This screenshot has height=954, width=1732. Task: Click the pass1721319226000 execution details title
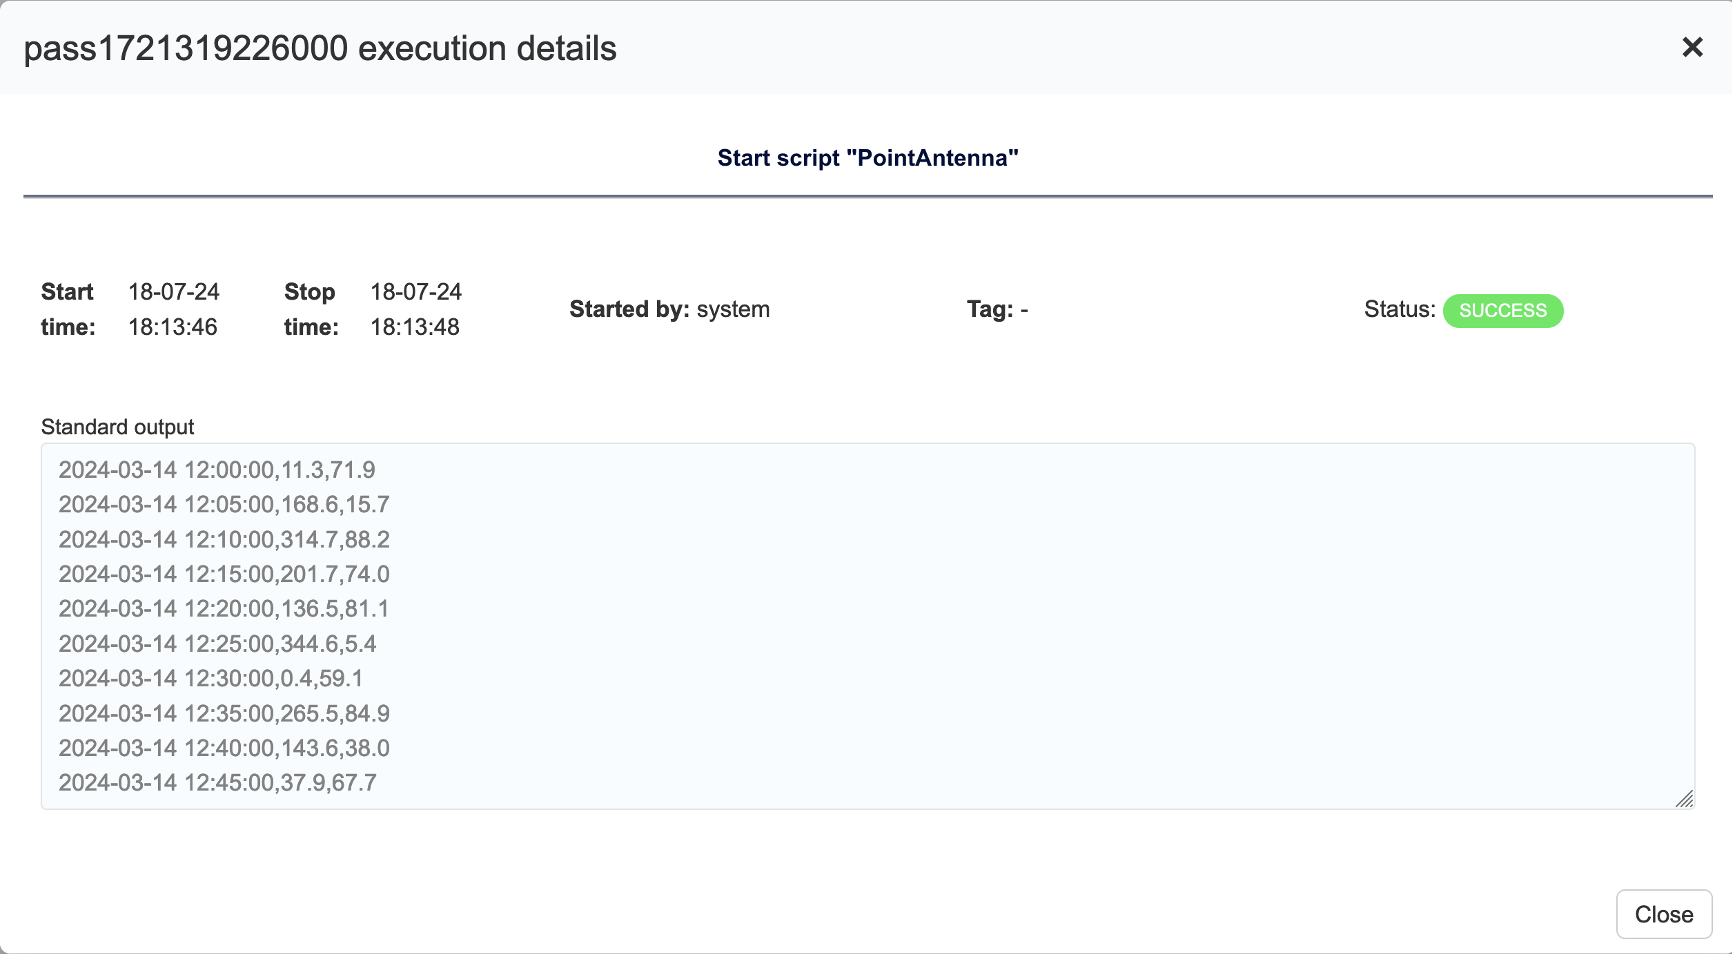pyautogui.click(x=320, y=48)
